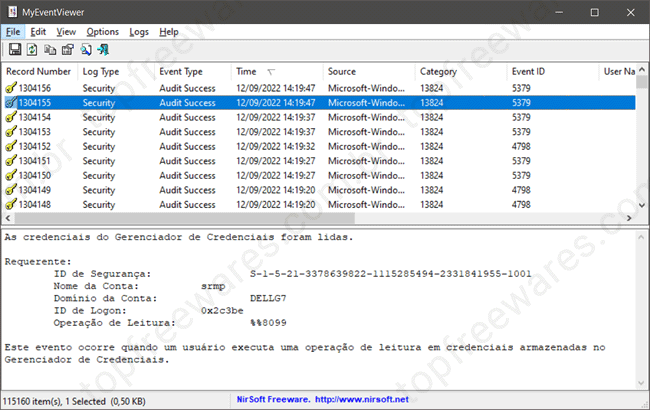Open the Logs menu

tap(139, 31)
